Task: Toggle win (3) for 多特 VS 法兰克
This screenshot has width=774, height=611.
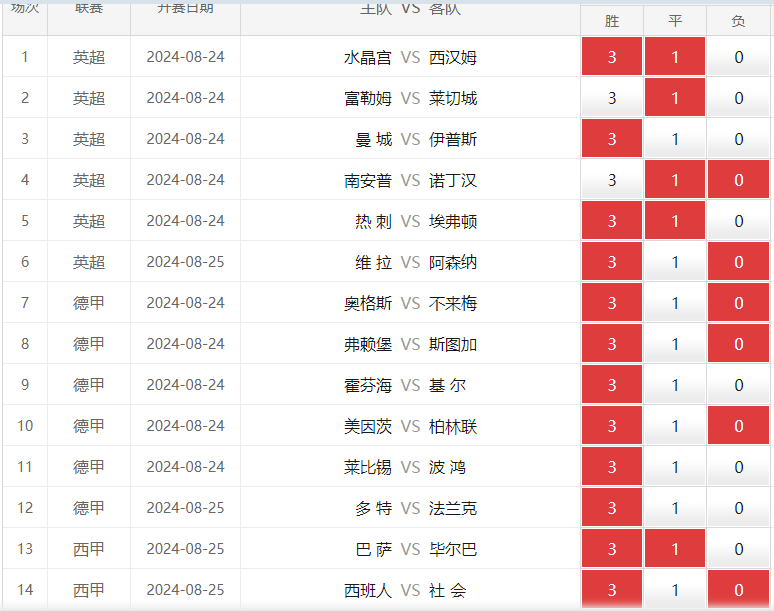Action: (x=612, y=507)
